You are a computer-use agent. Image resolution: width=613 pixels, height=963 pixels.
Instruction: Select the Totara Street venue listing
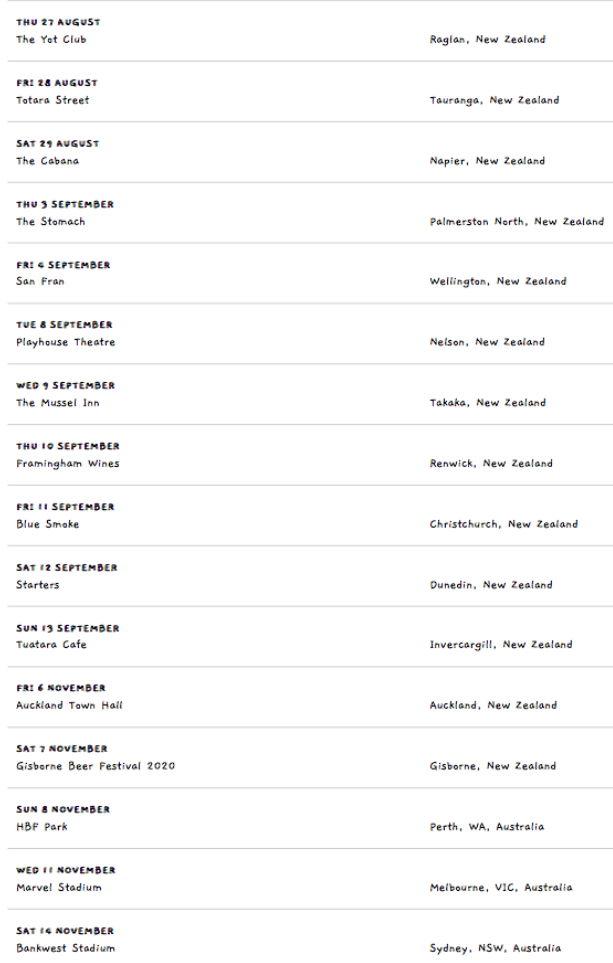tap(53, 100)
